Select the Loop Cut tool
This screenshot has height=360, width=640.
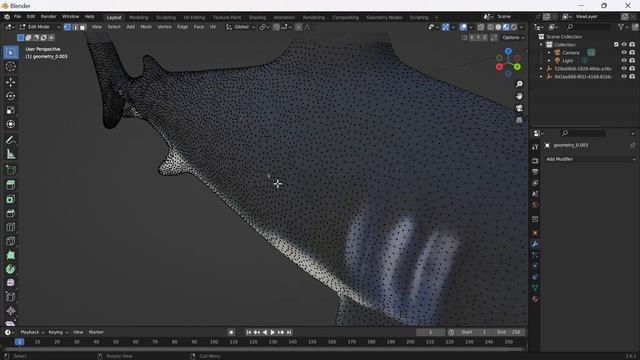(x=11, y=227)
